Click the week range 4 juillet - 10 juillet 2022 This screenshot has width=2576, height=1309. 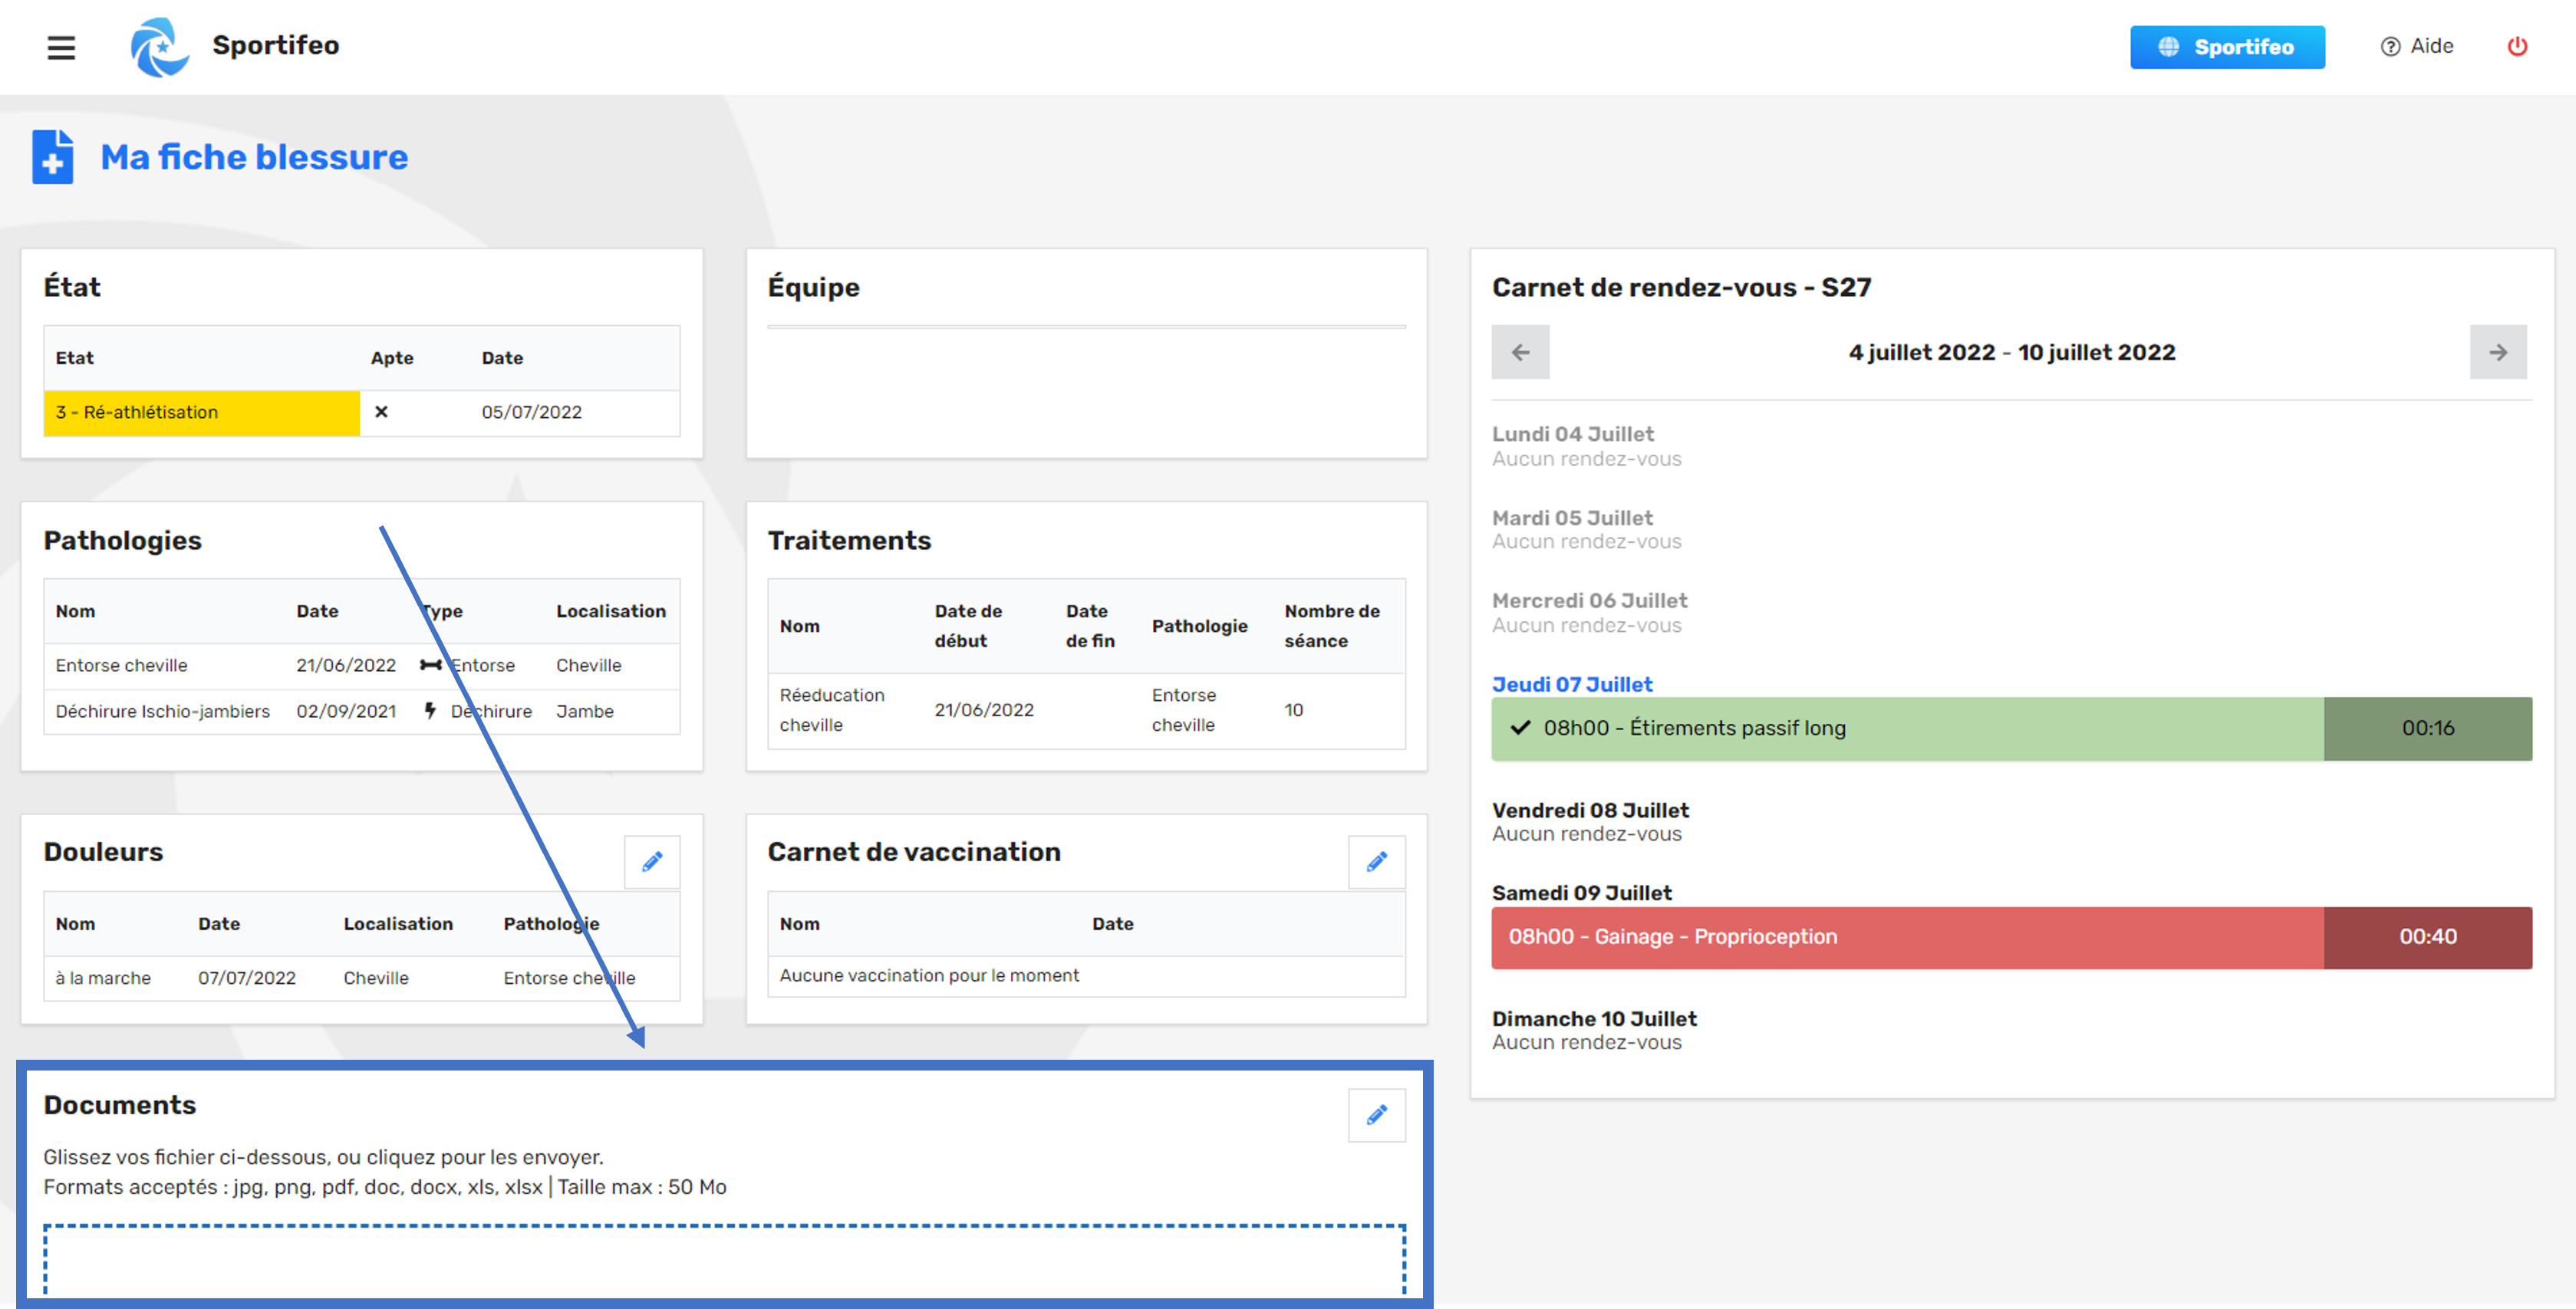coord(2011,352)
